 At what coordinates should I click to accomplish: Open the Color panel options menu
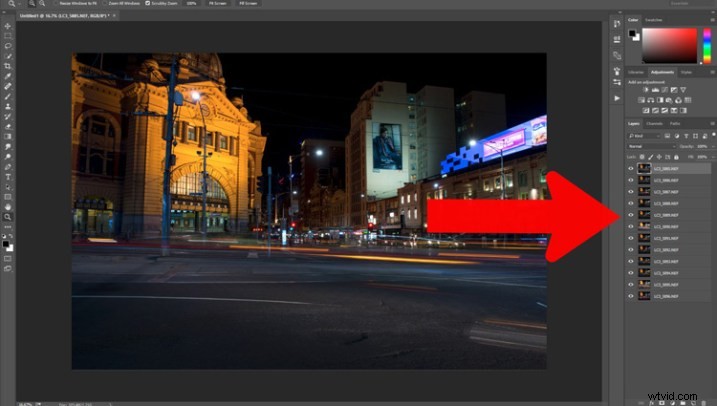(712, 20)
